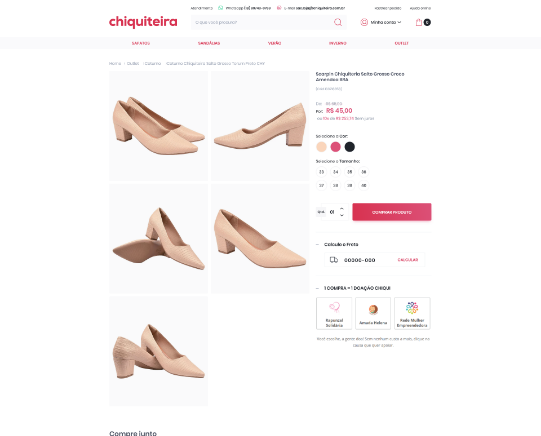This screenshot has width=541, height=436.
Task: Click the delivery truck icon in freight field
Action: click(x=334, y=260)
